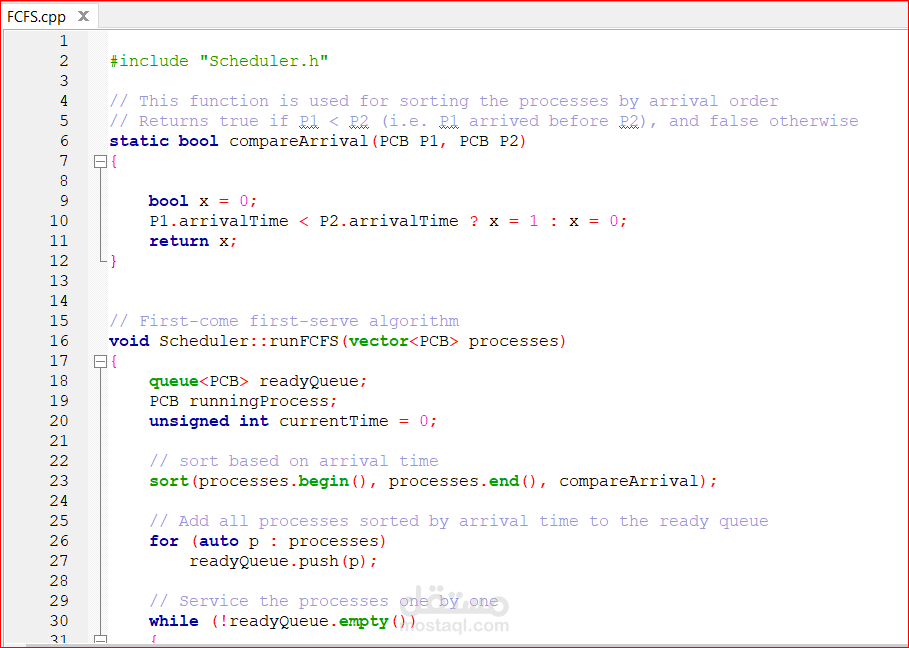Click the "sort" call on line 23

(169, 481)
